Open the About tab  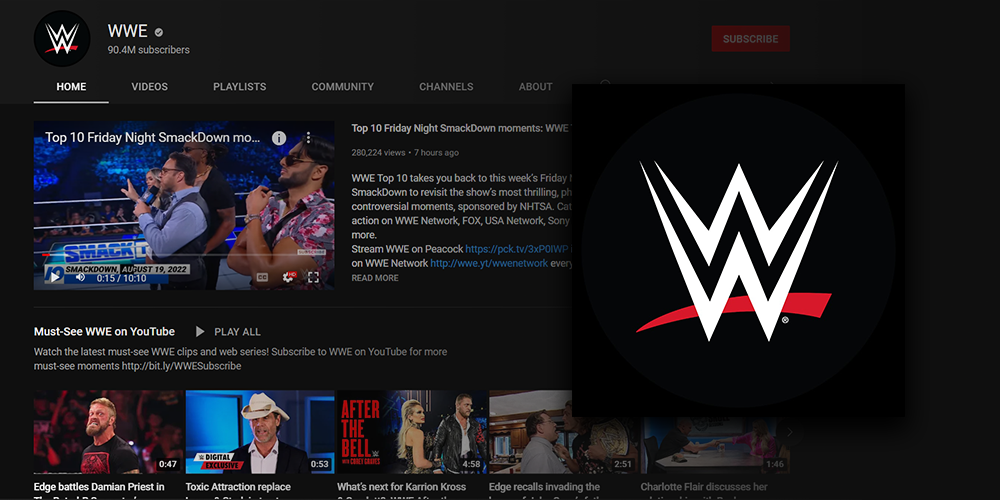click(536, 87)
